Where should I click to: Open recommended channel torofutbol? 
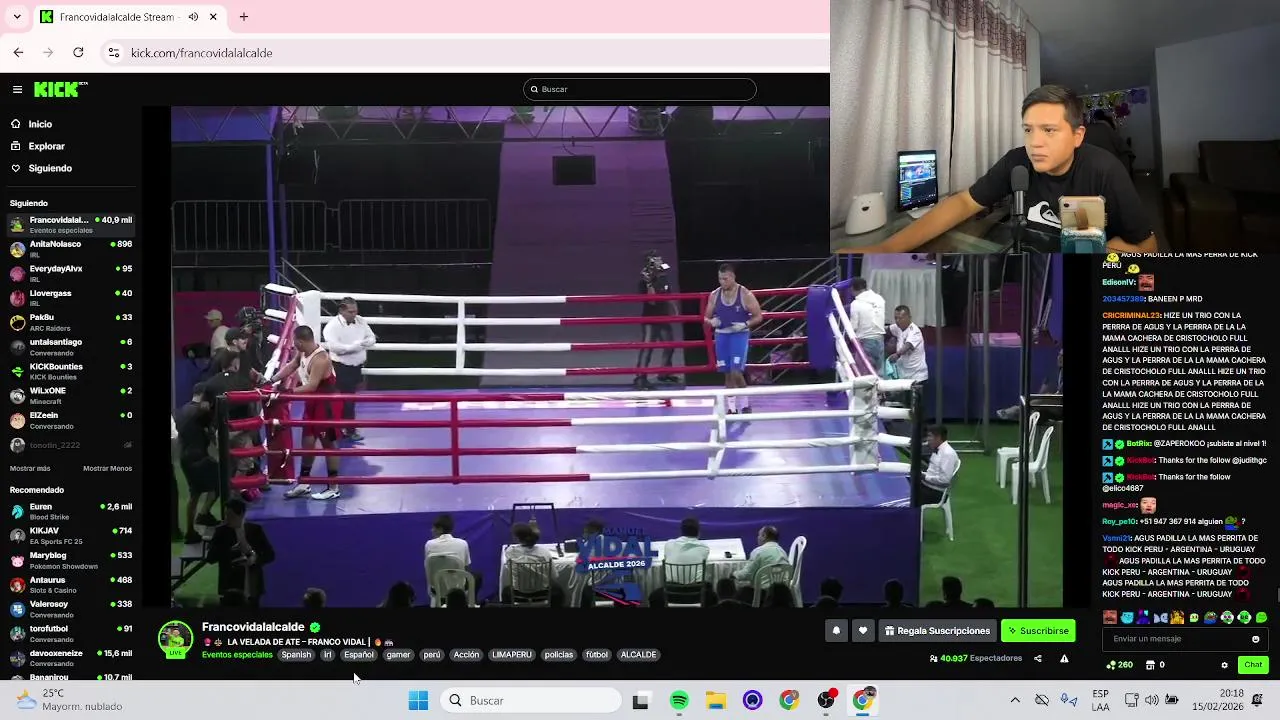point(70,633)
